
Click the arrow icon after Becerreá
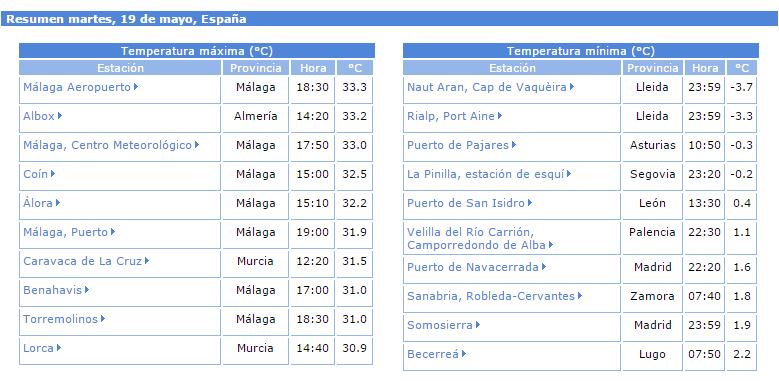pos(464,354)
